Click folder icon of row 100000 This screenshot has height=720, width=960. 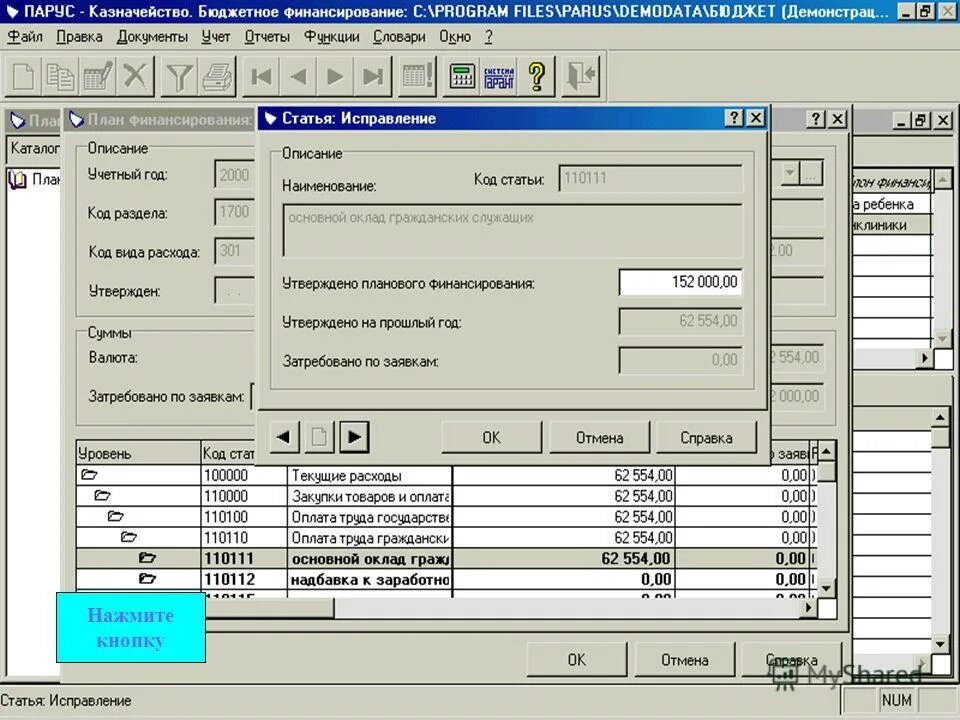89,474
